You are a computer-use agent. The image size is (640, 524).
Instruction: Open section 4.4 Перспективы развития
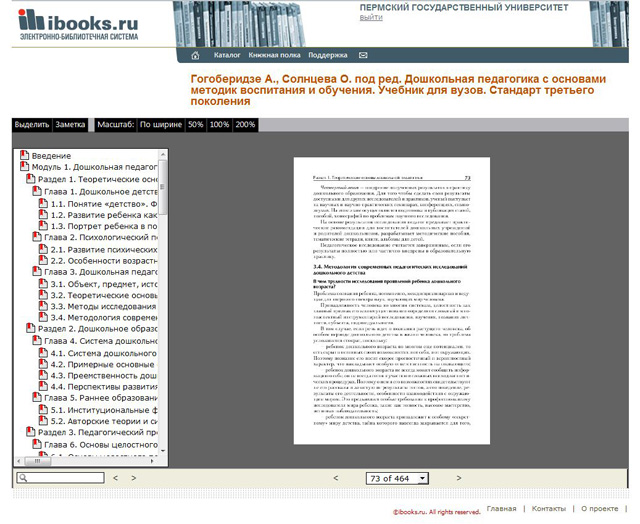click(x=104, y=386)
